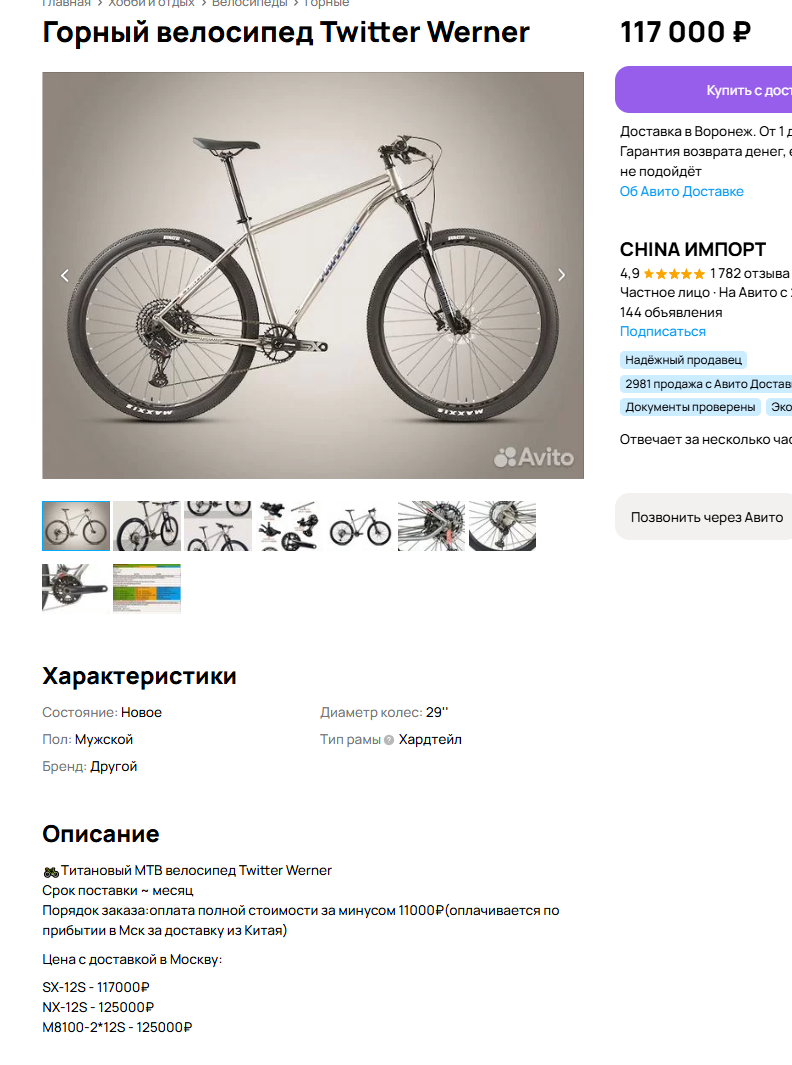Image resolution: width=792 pixels, height=1065 pixels.
Task: Click Подписаться link under seller
Action: tap(662, 331)
